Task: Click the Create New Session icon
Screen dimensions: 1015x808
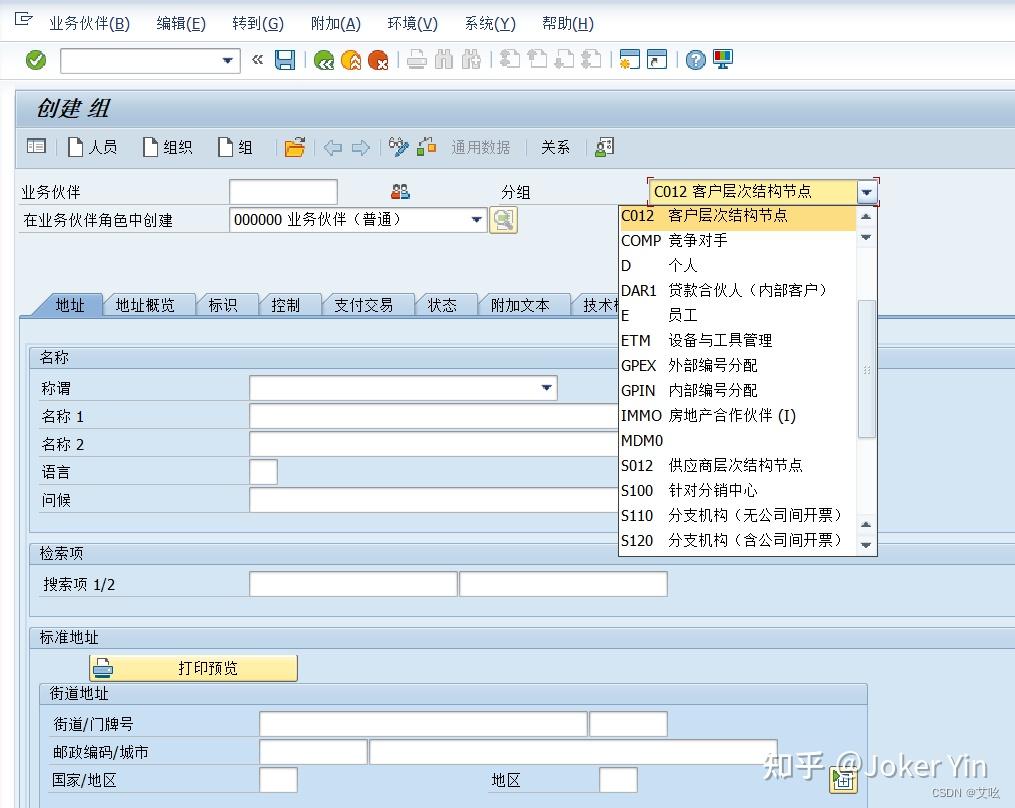Action: 630,60
